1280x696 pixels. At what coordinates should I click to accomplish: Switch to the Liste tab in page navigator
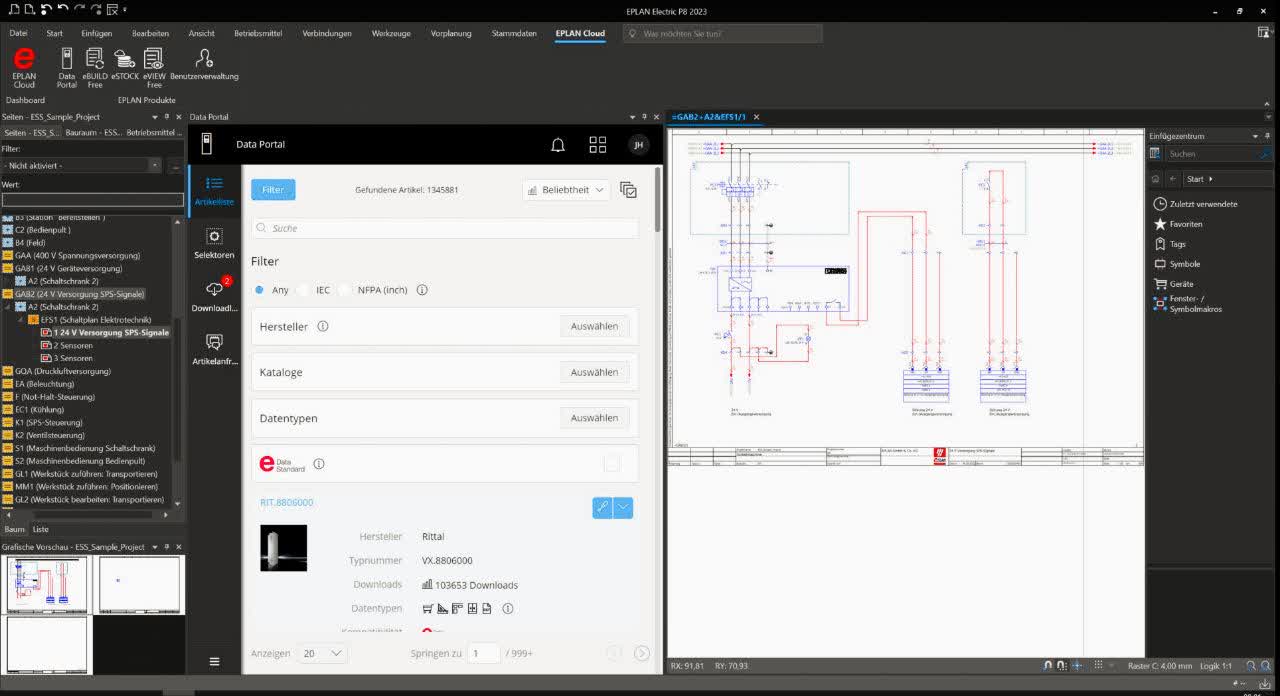(x=40, y=529)
